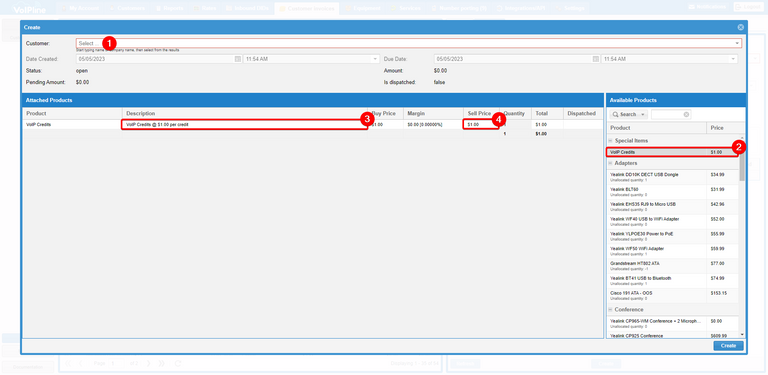Screen dimensions: 768x375
Task: Click the Margin column header
Action: (433, 114)
